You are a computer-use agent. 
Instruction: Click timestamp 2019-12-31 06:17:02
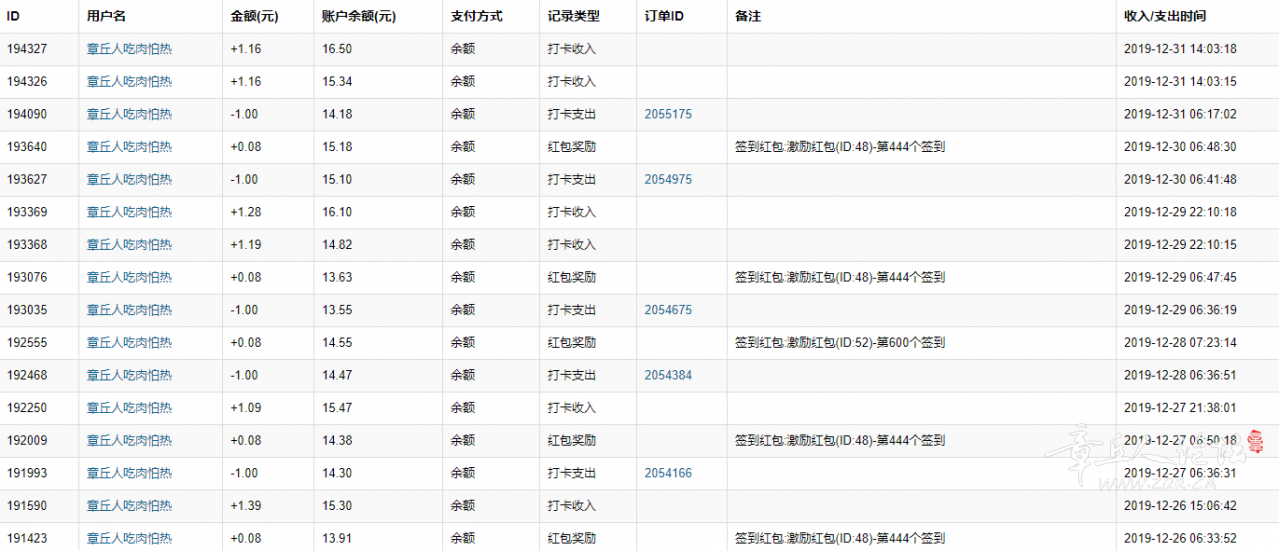tap(1180, 114)
